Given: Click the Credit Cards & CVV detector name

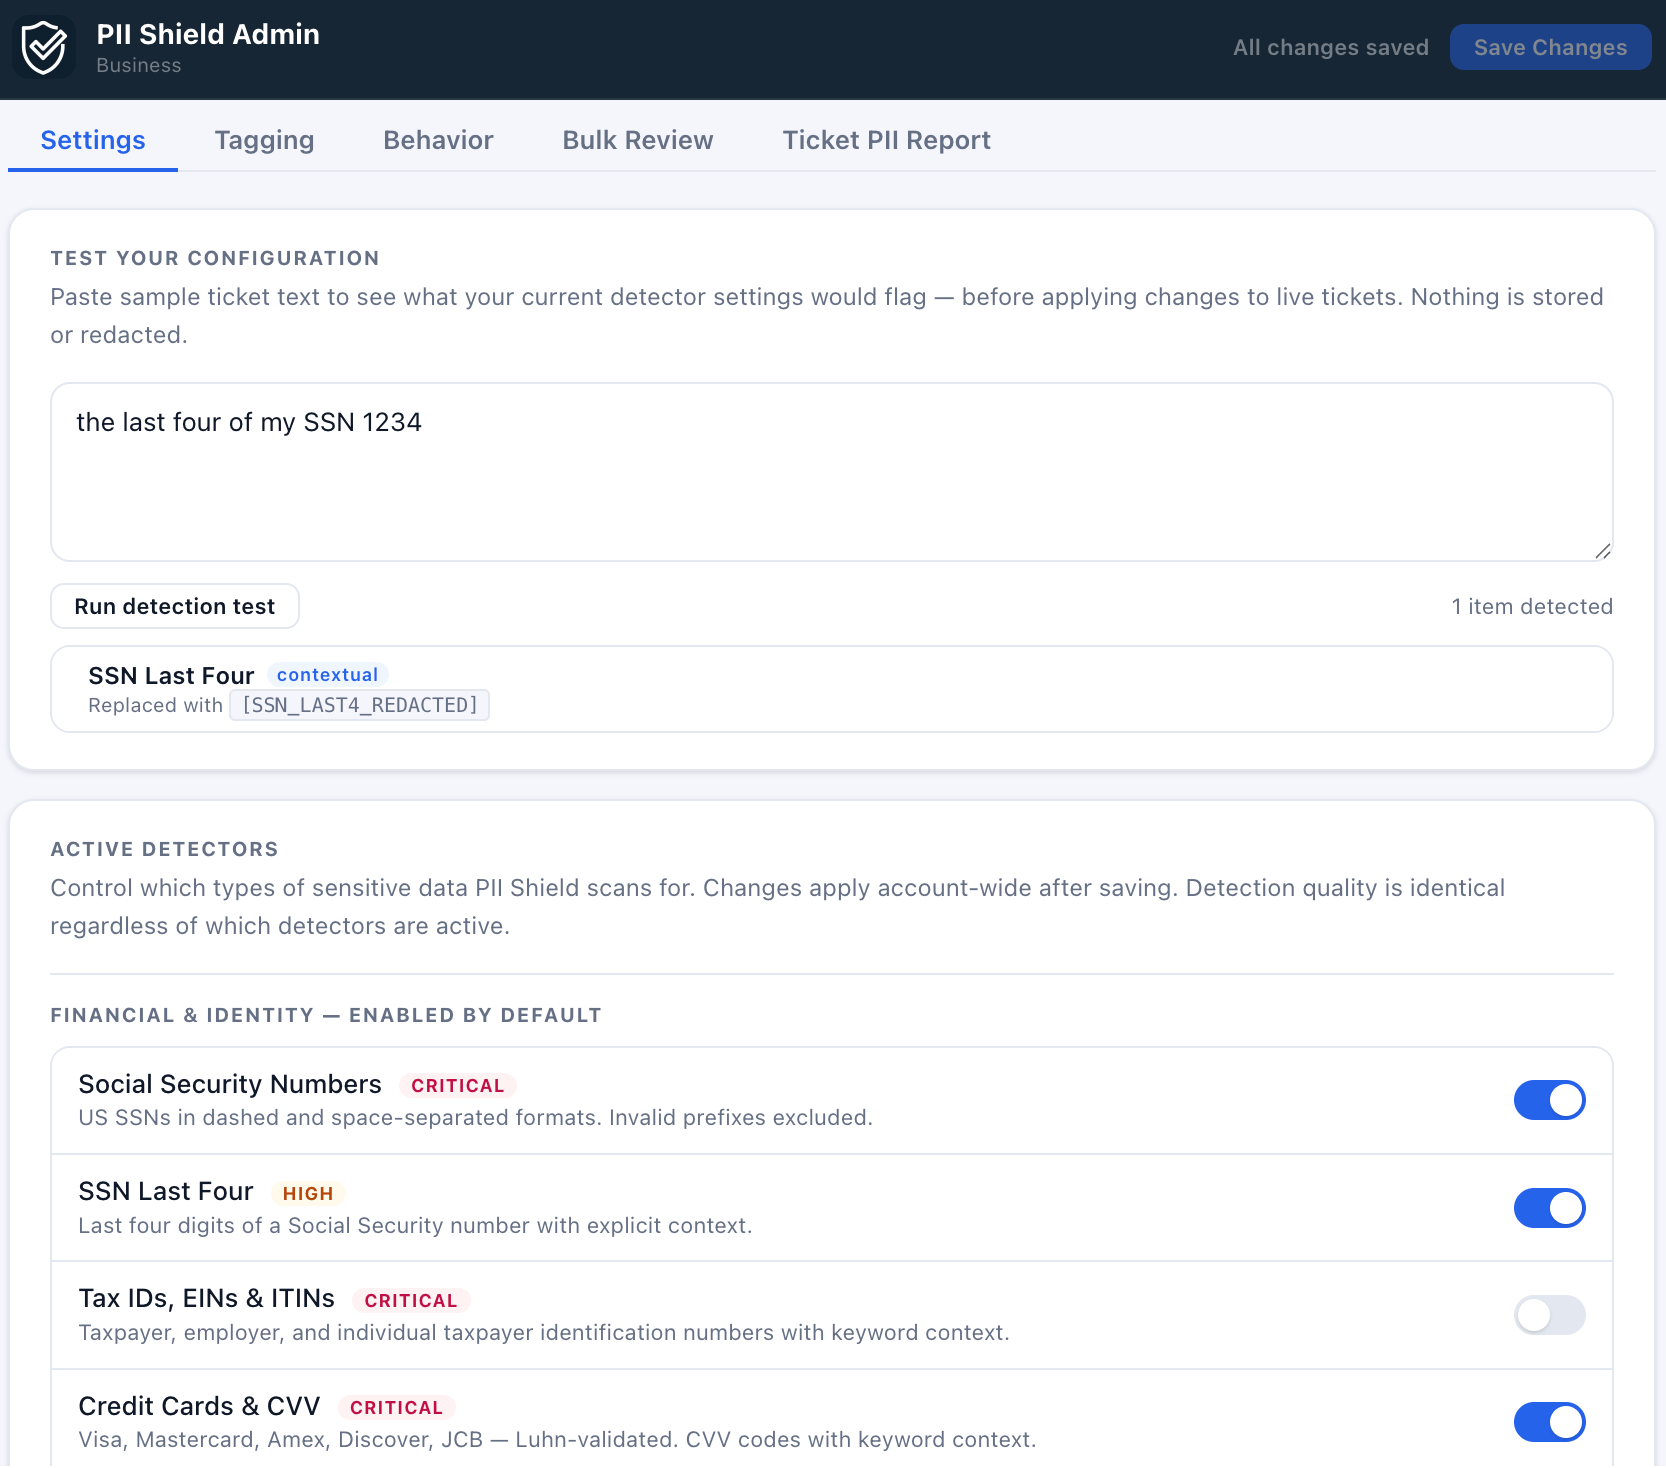Looking at the screenshot, I should (x=199, y=1406).
